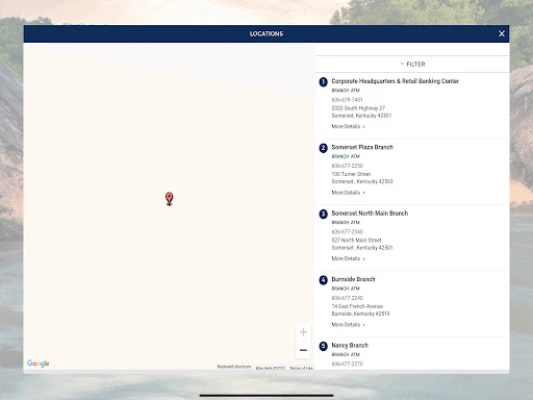Zoom out the map with minus button
Viewport: 533px width, 400px height.
pyautogui.click(x=303, y=350)
